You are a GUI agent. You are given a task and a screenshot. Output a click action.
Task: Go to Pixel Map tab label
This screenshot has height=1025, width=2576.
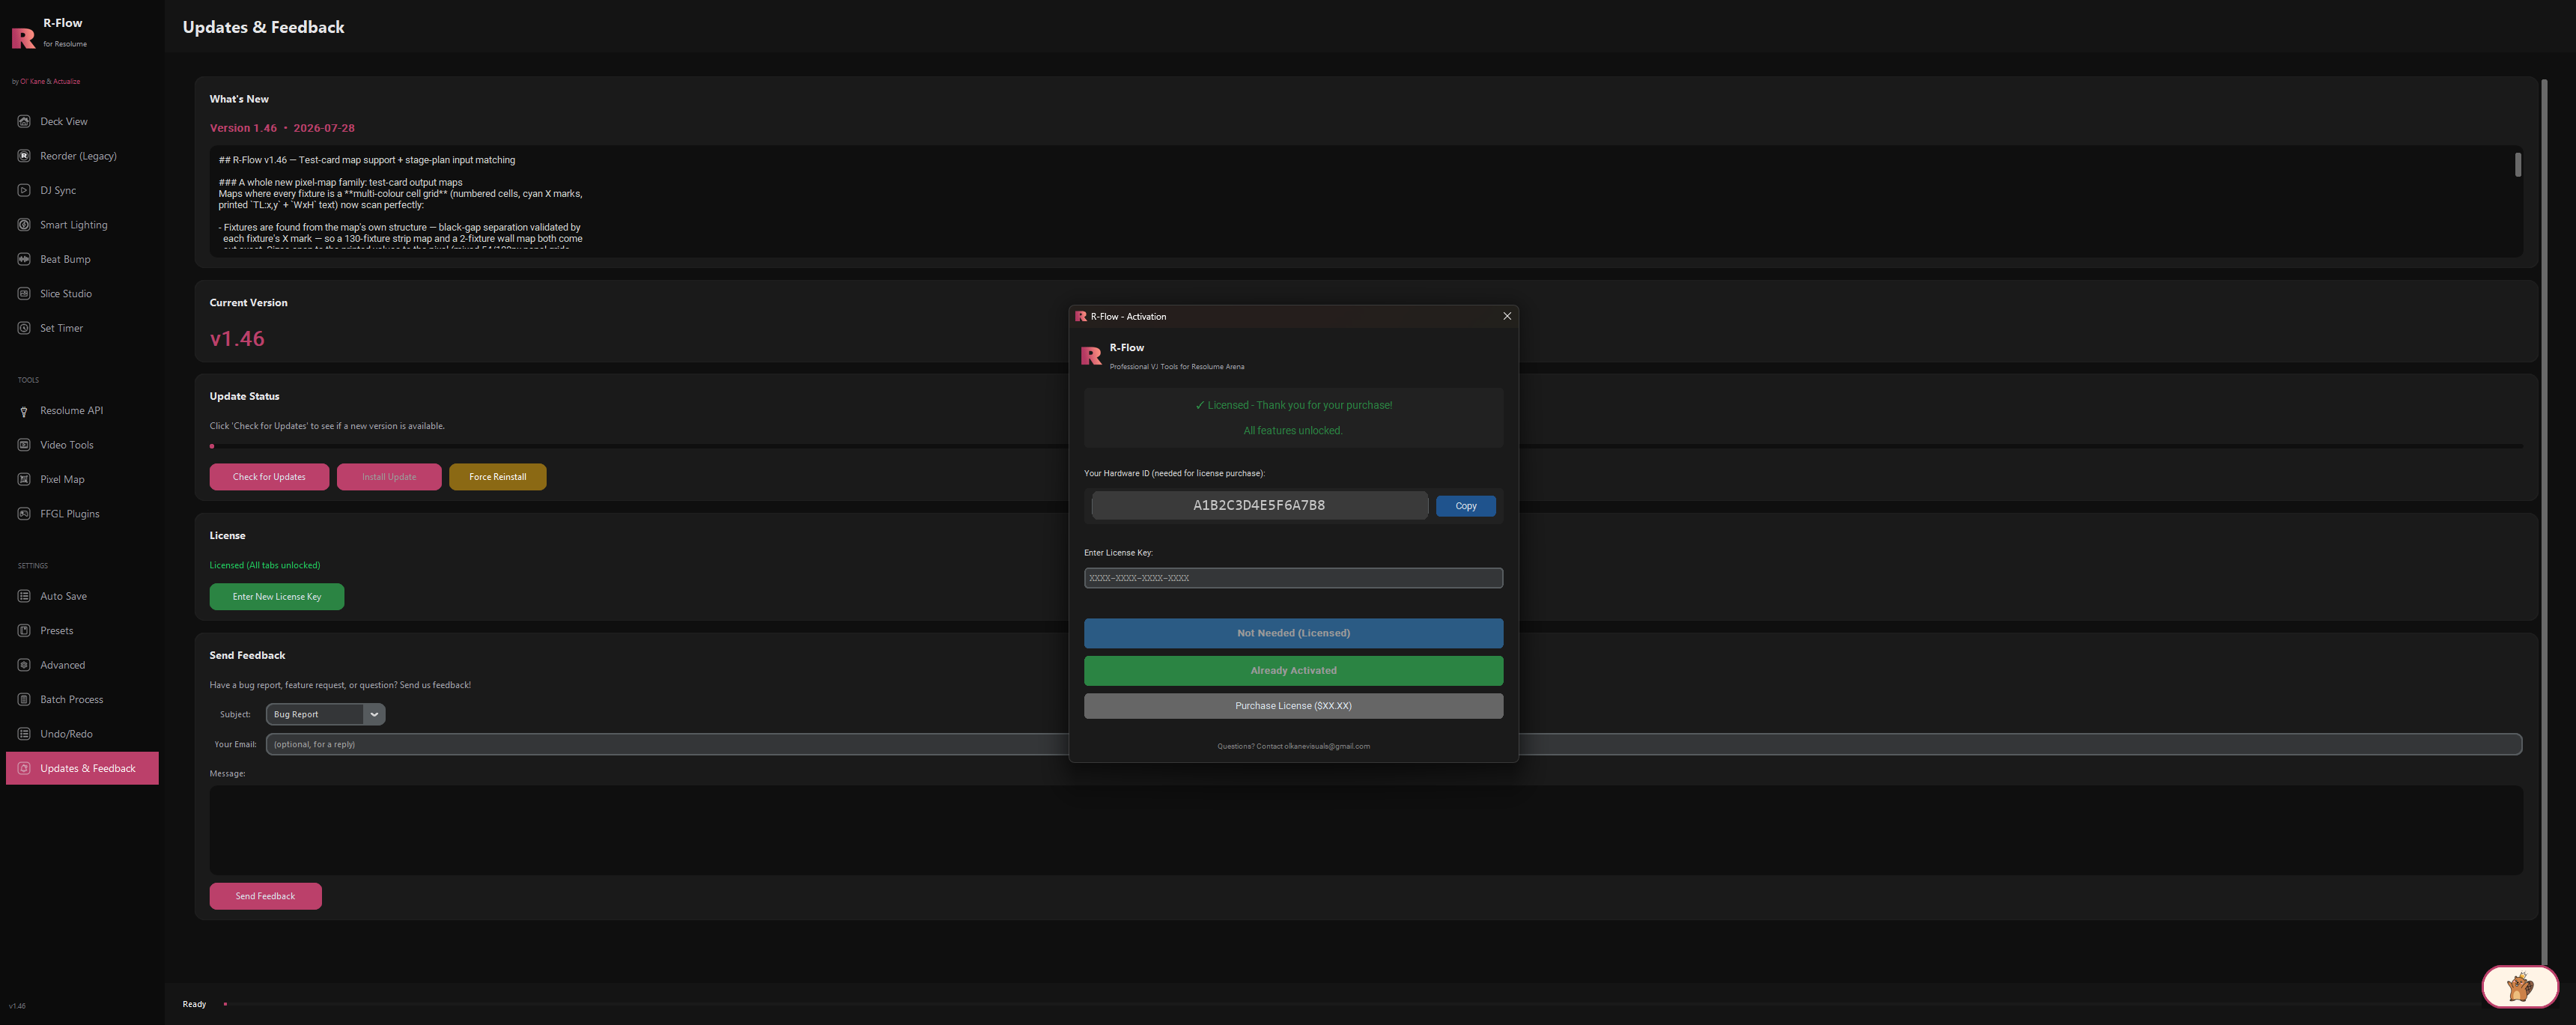pyautogui.click(x=62, y=479)
